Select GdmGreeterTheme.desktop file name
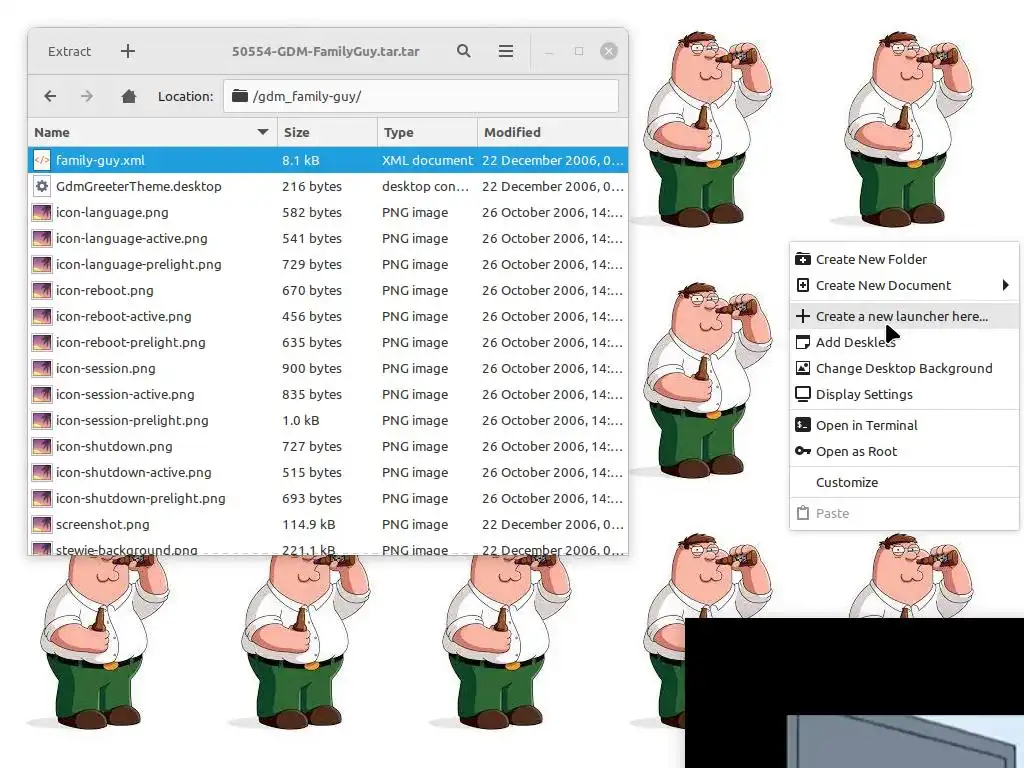Image resolution: width=1024 pixels, height=768 pixels. 138,186
